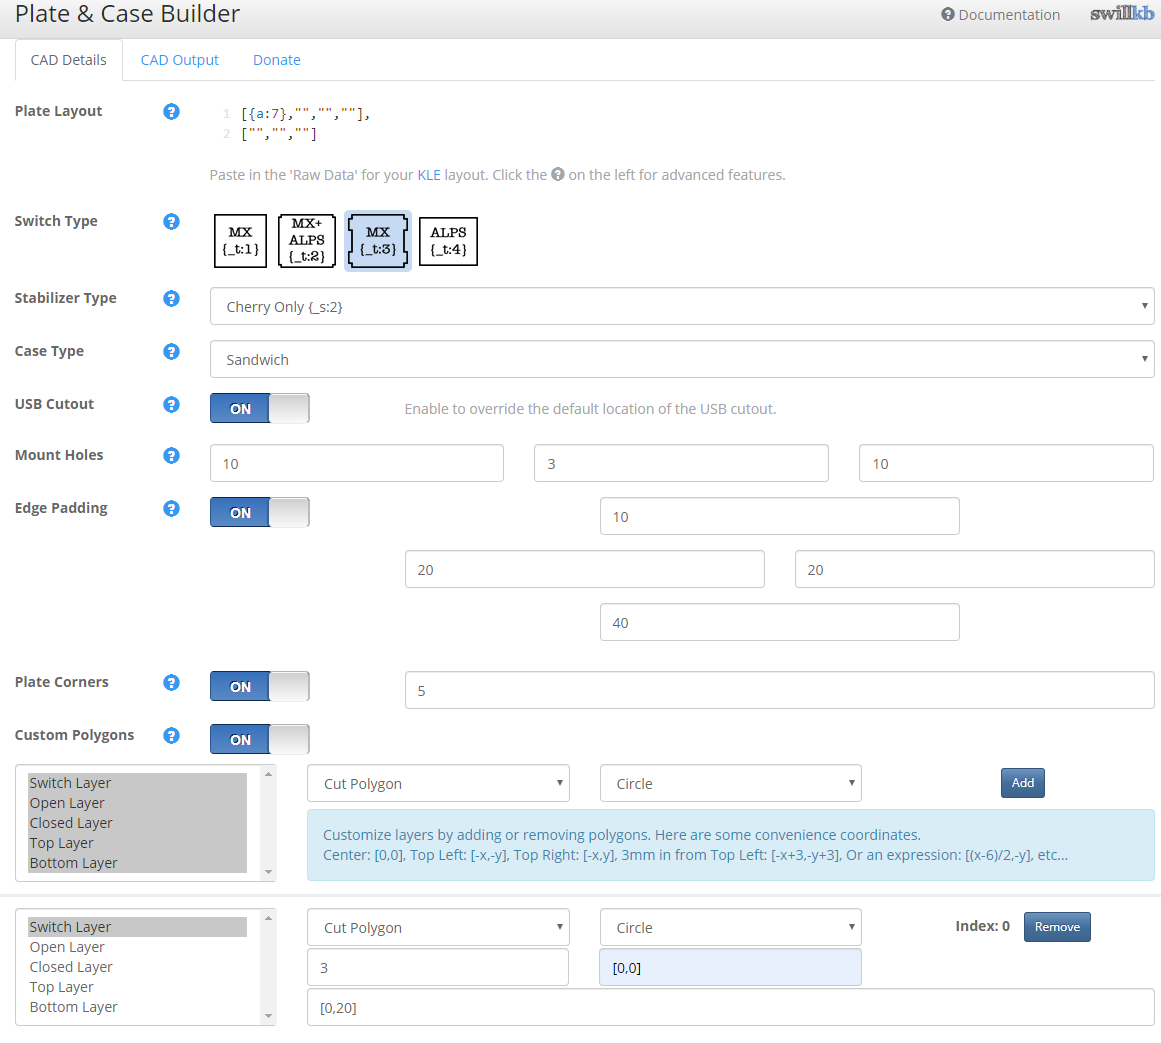Image resolution: width=1161 pixels, height=1043 pixels.
Task: Open the Cut Polygon dropdown for Index 0
Action: click(x=438, y=928)
